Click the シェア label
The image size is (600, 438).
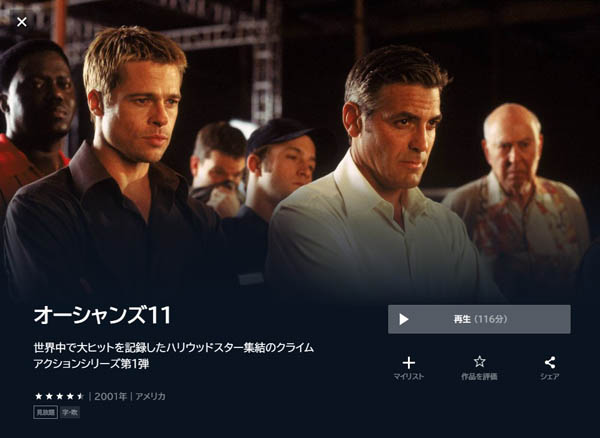pos(550,376)
